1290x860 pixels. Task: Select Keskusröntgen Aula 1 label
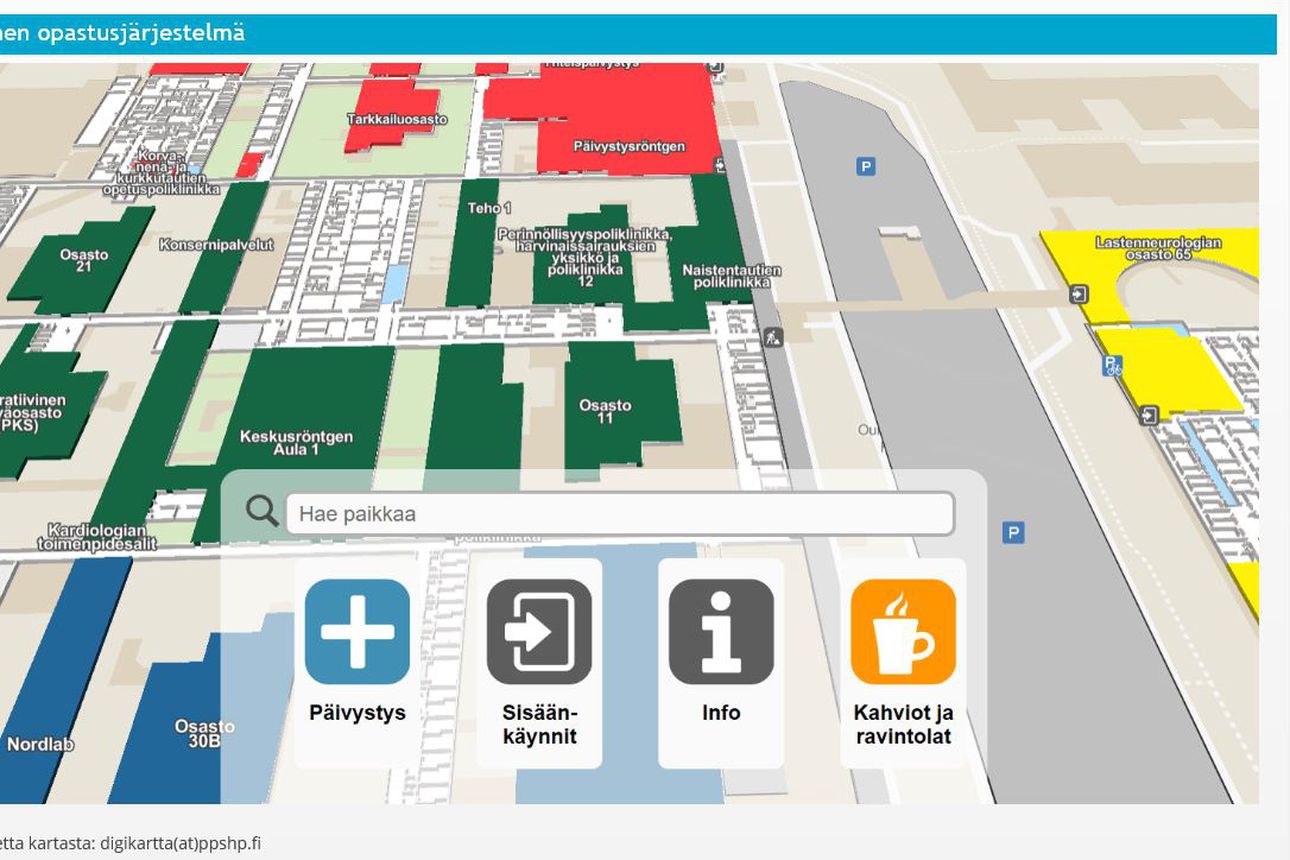pos(296,443)
